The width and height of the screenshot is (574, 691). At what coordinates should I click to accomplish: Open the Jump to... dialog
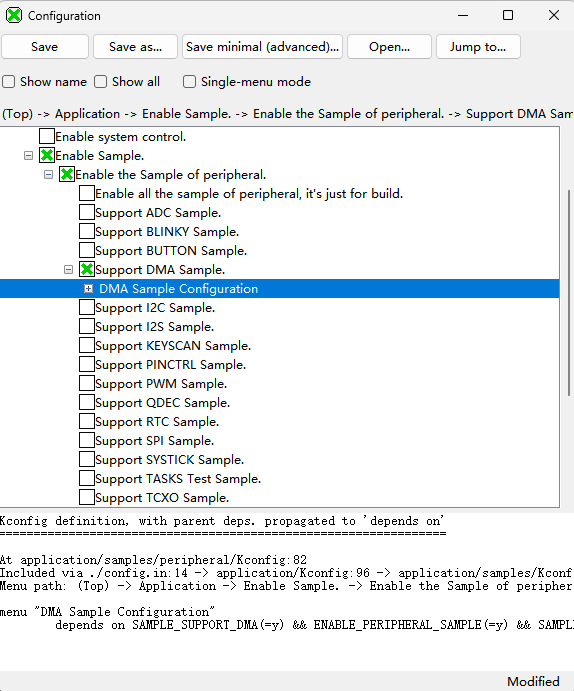tap(478, 47)
